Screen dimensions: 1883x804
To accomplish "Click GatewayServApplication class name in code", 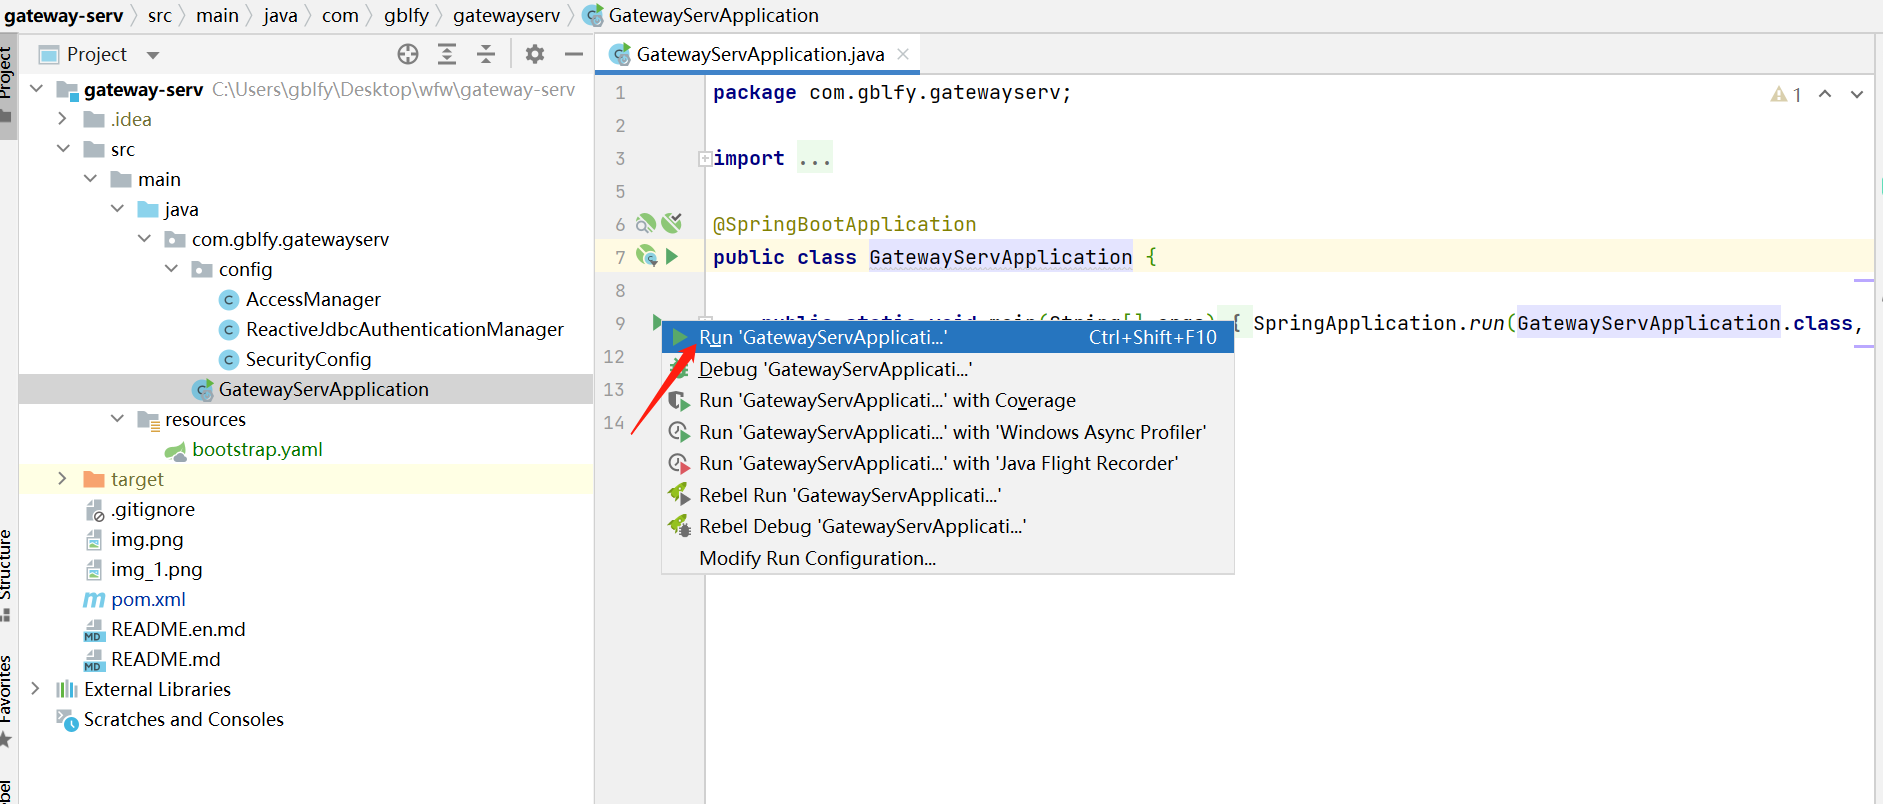I will (x=1000, y=257).
